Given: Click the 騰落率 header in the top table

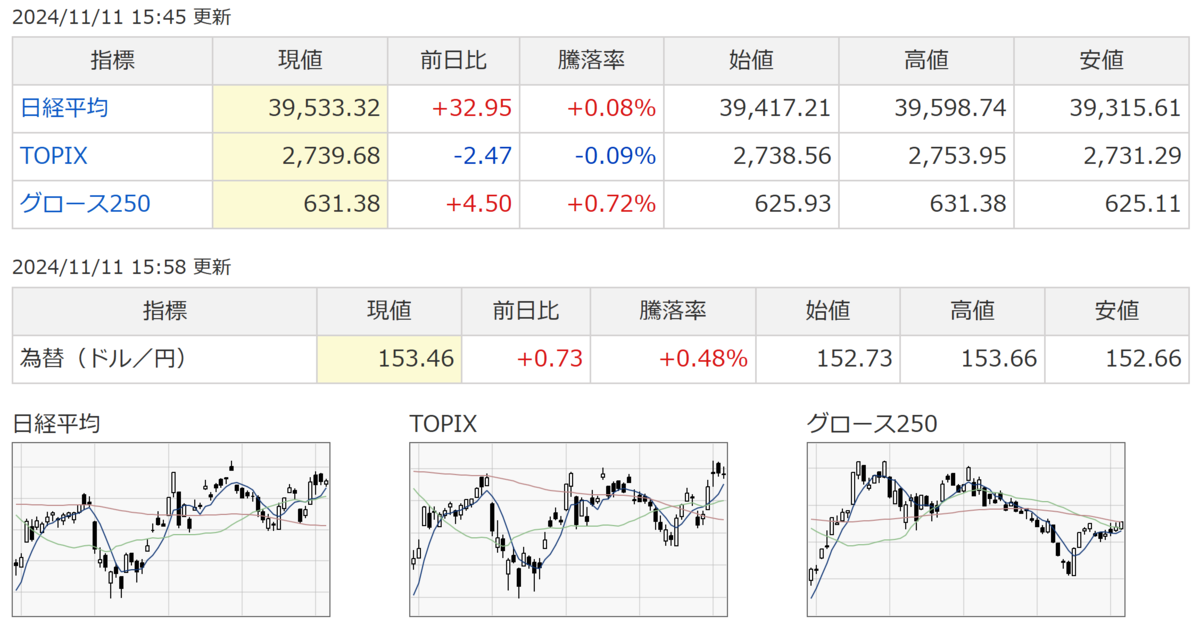Looking at the screenshot, I should click(591, 61).
